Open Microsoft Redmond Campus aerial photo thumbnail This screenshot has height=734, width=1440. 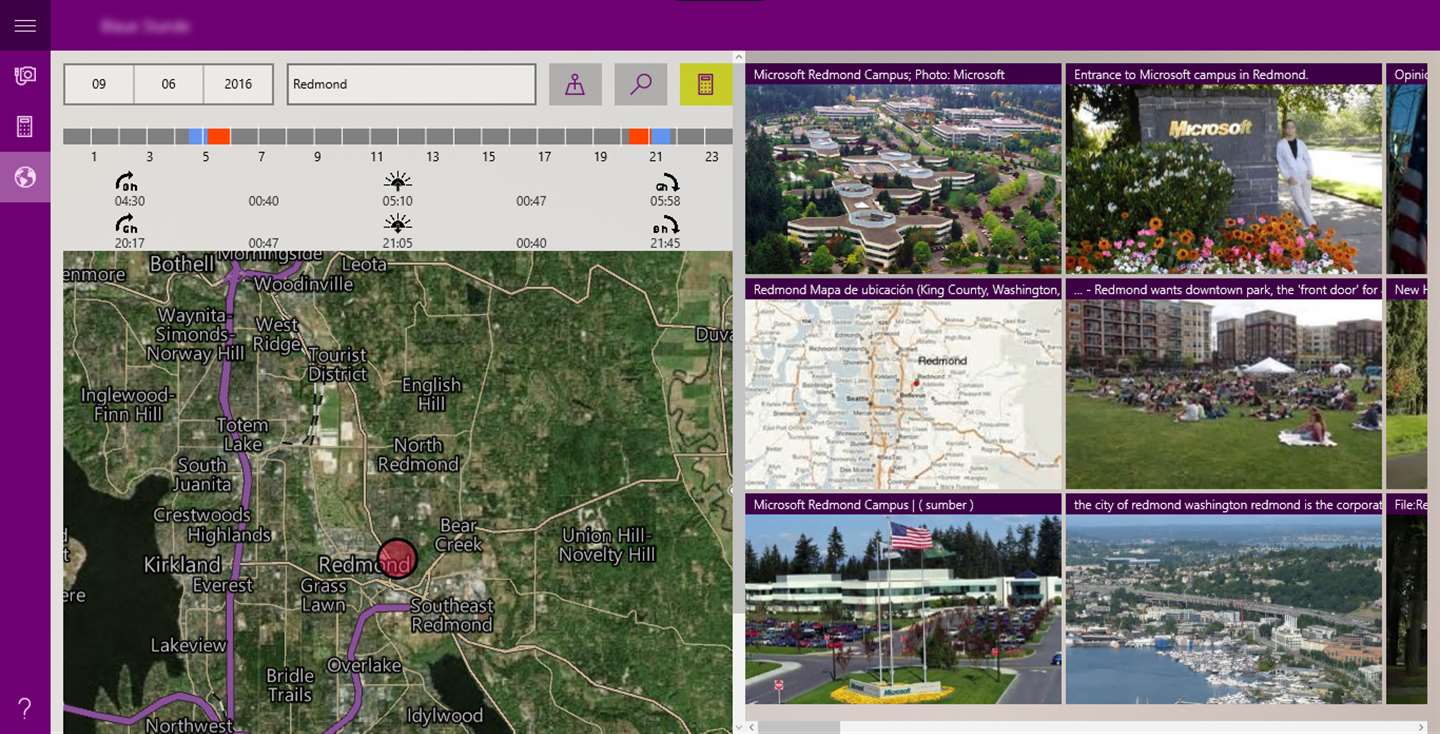click(x=903, y=169)
